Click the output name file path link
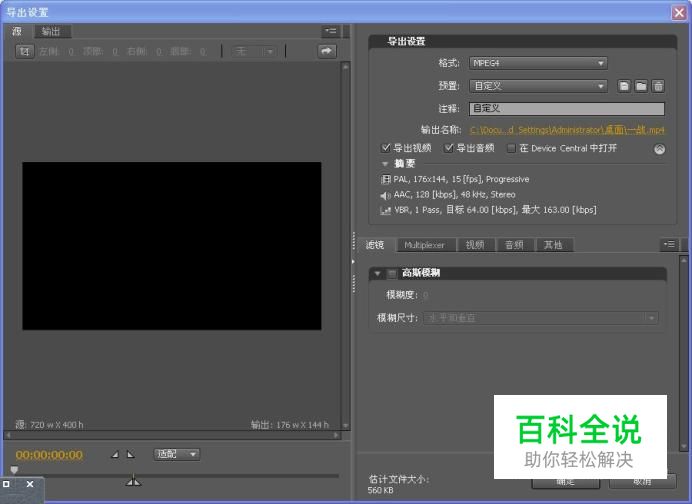Viewport: 692px width, 504px height. coord(567,130)
